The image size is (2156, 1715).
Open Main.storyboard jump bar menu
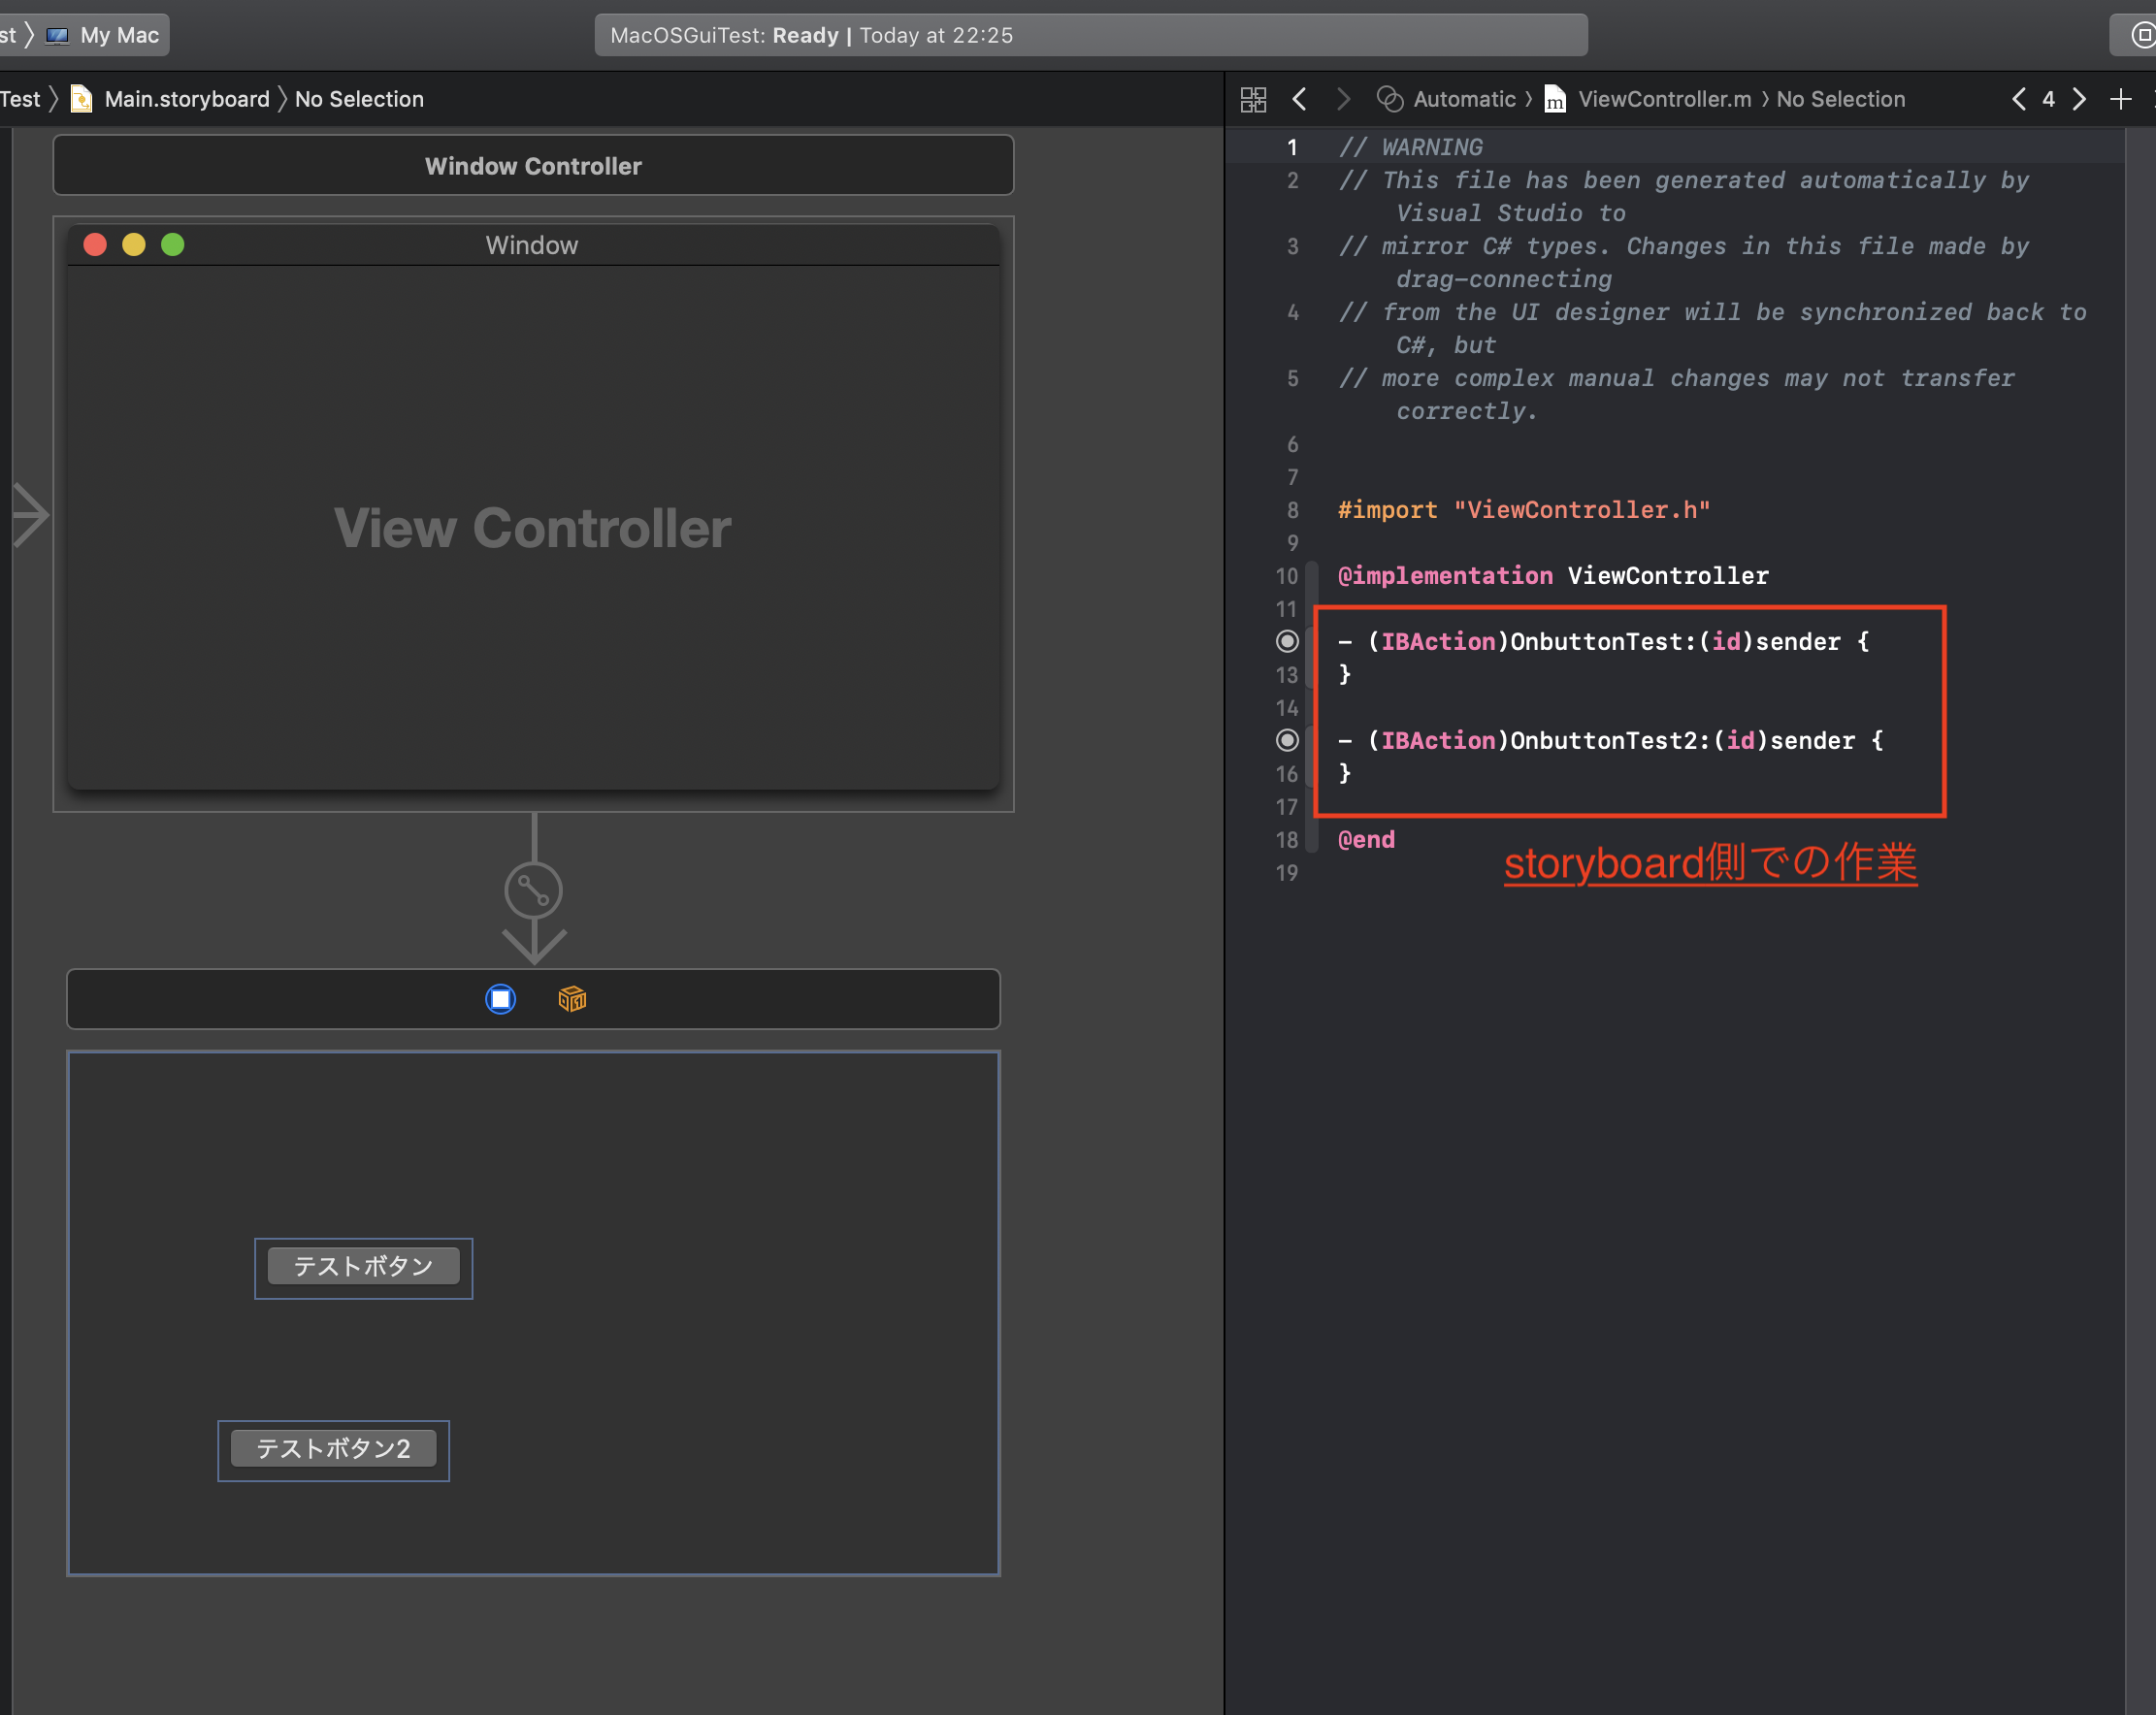[x=186, y=99]
